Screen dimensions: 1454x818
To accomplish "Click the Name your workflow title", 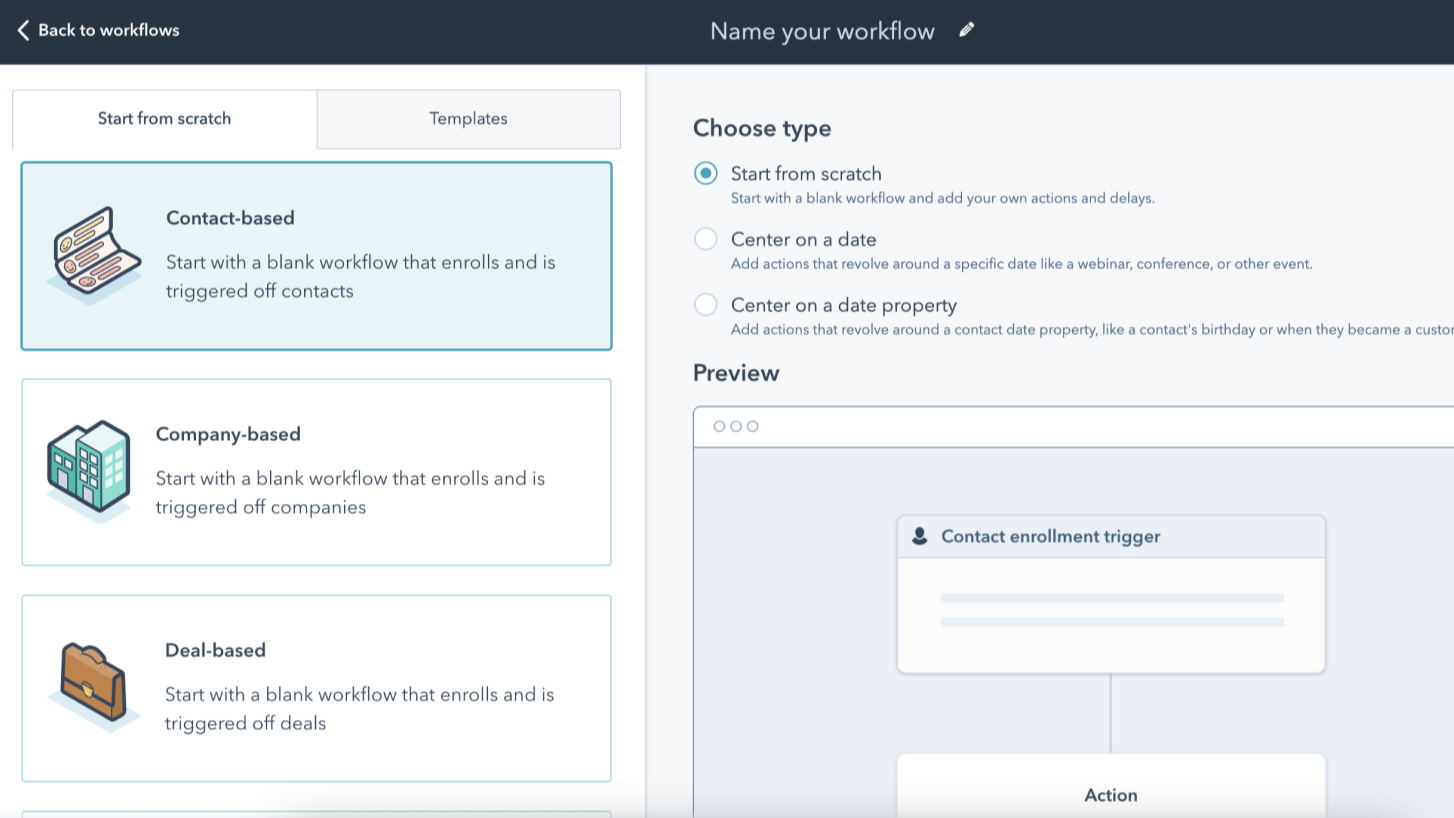I will pyautogui.click(x=822, y=31).
